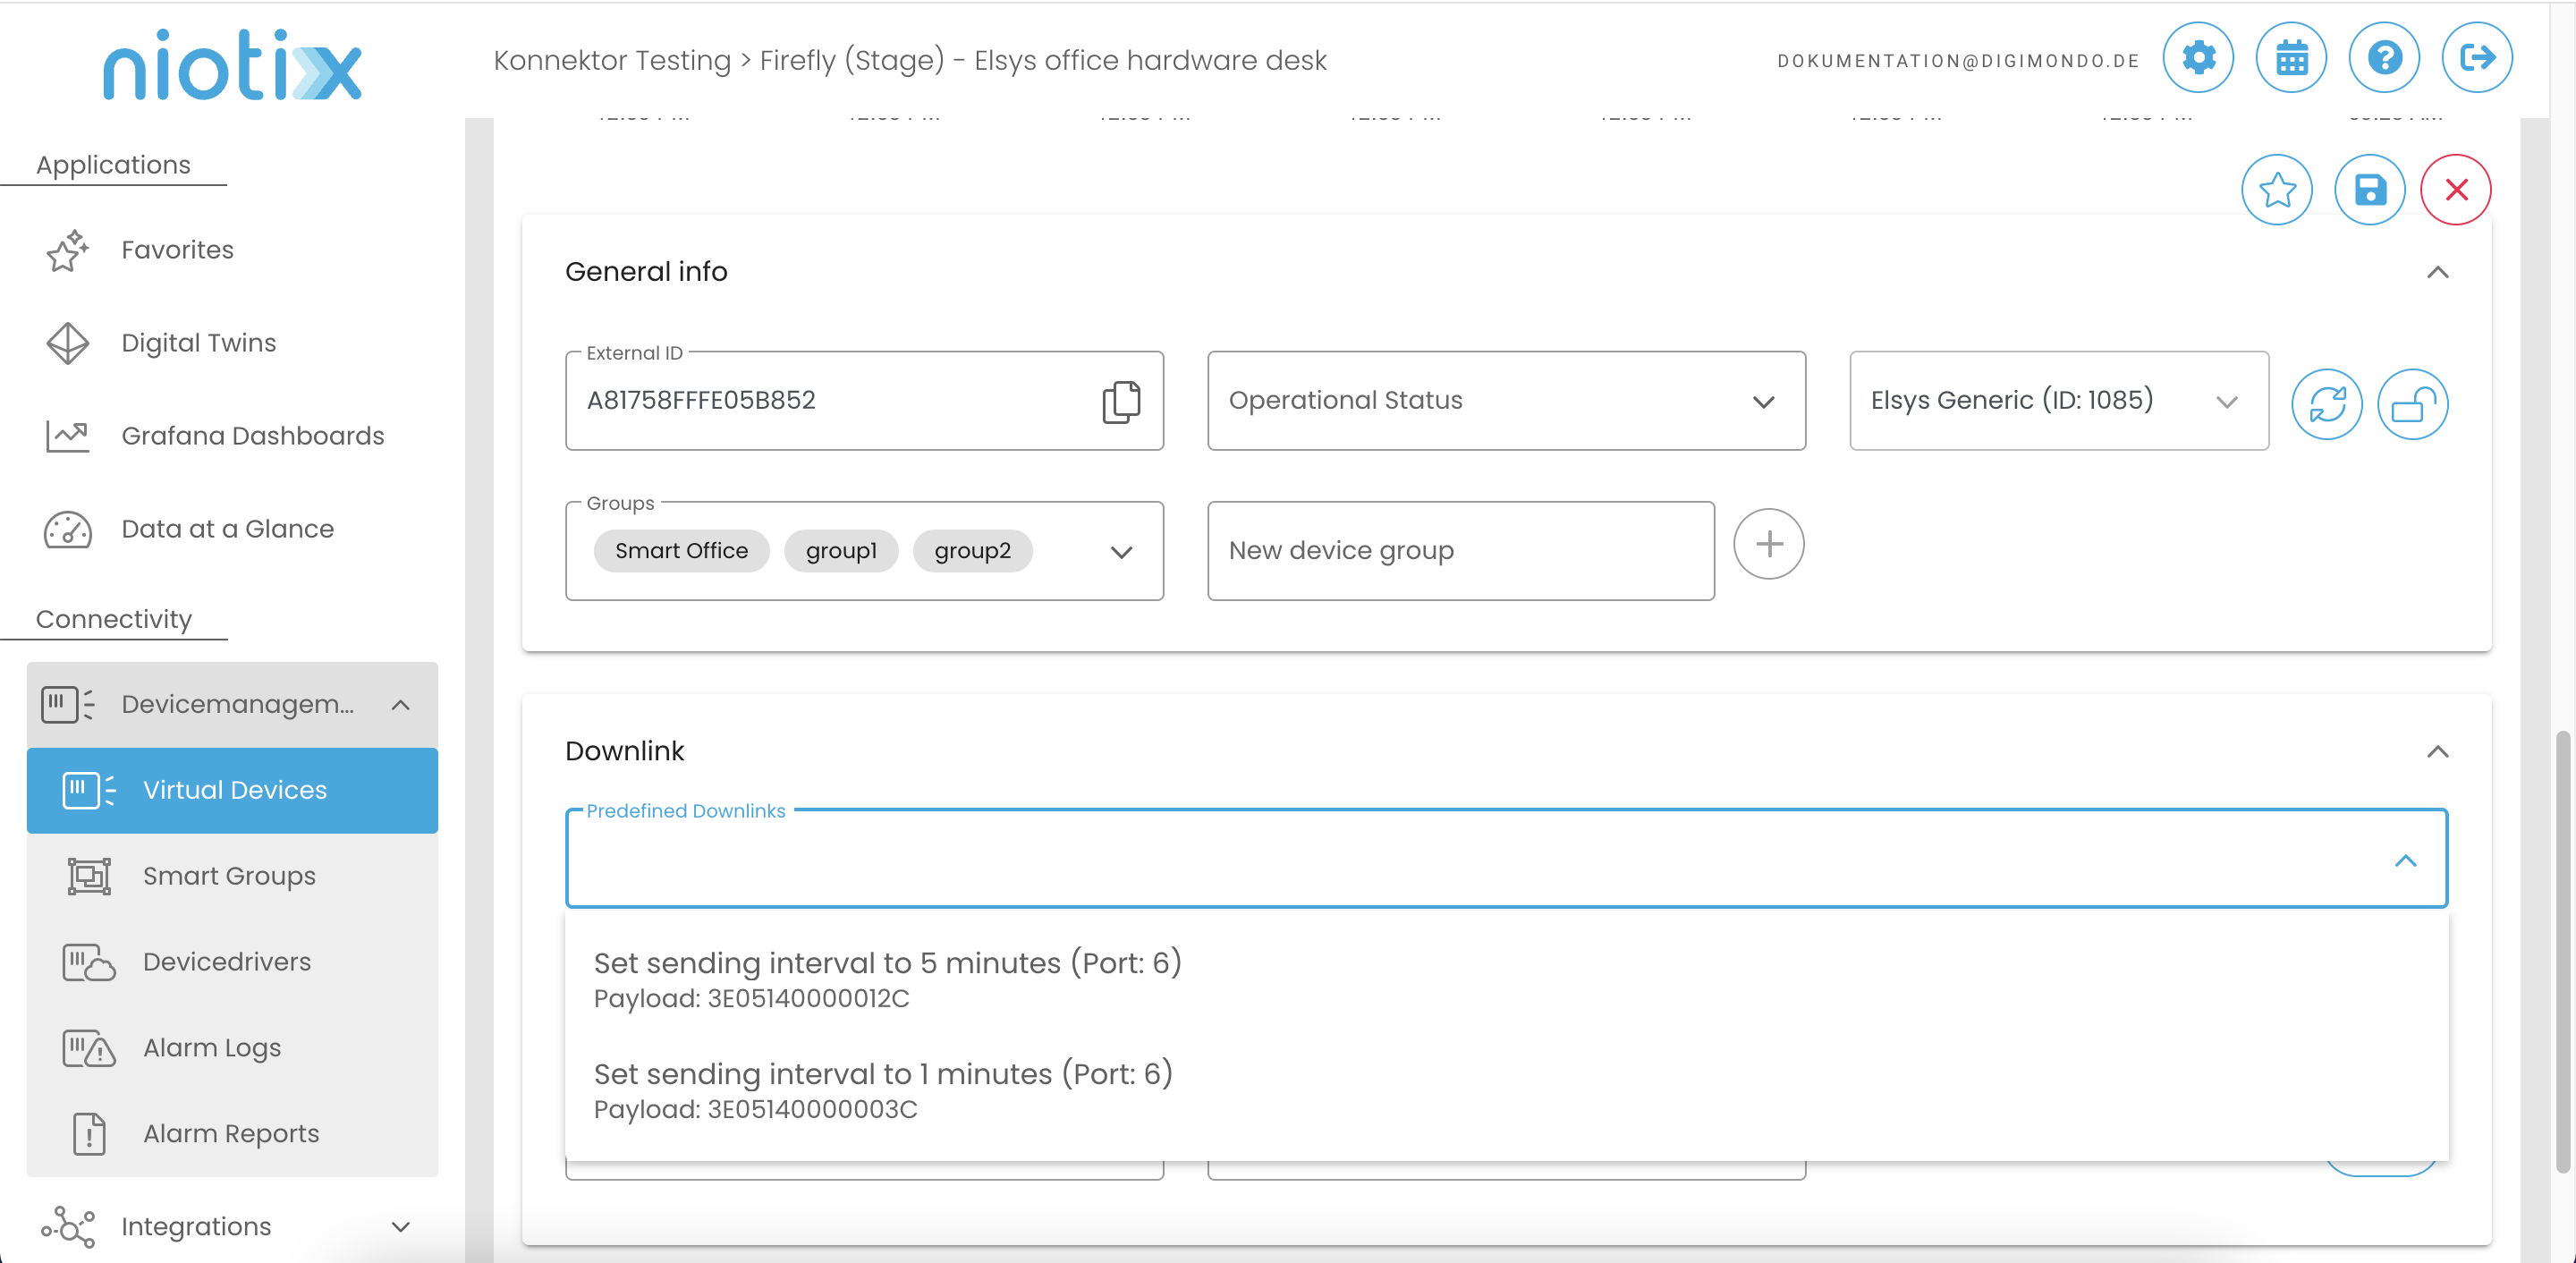Open Smart Groups in the sidebar

(229, 876)
